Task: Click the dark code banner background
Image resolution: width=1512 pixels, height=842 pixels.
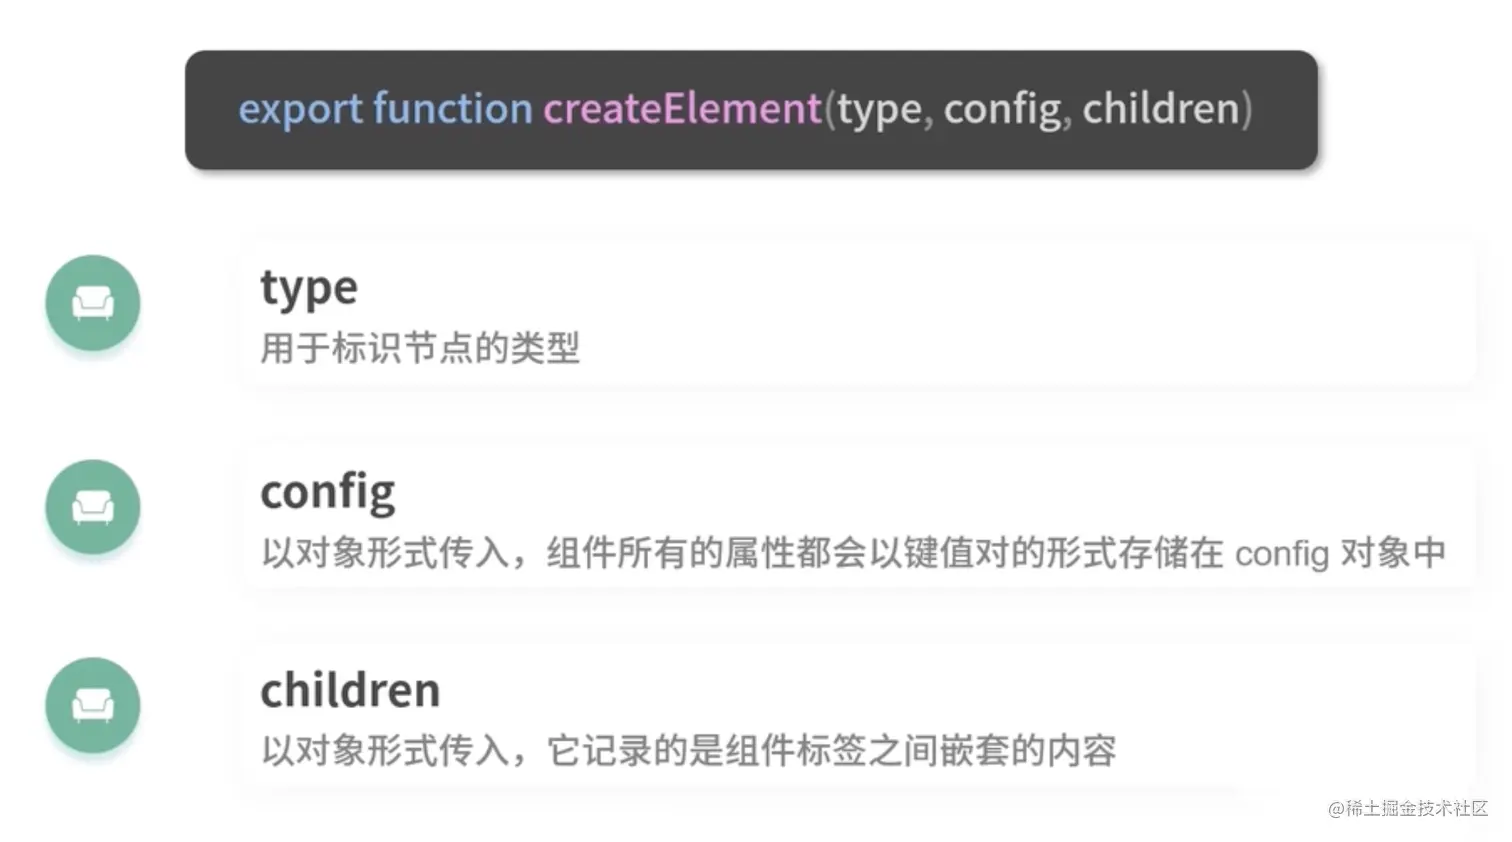Action: click(x=751, y=110)
